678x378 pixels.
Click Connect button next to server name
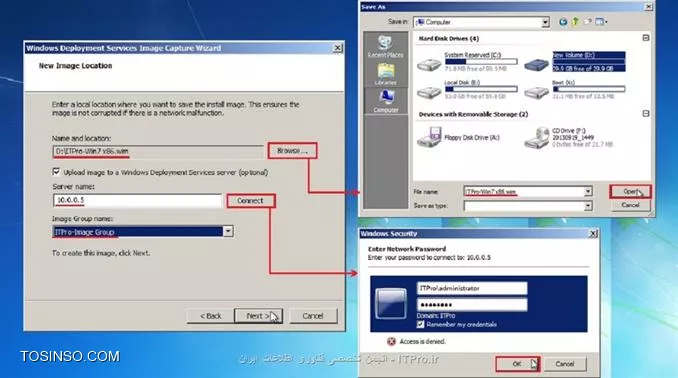250,201
